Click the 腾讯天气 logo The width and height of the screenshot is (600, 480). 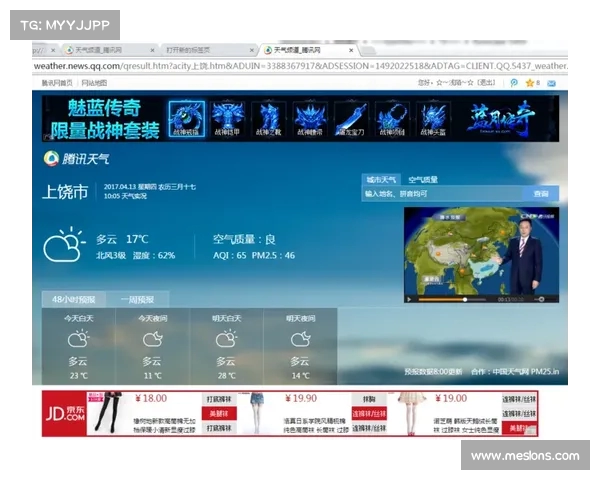click(76, 158)
